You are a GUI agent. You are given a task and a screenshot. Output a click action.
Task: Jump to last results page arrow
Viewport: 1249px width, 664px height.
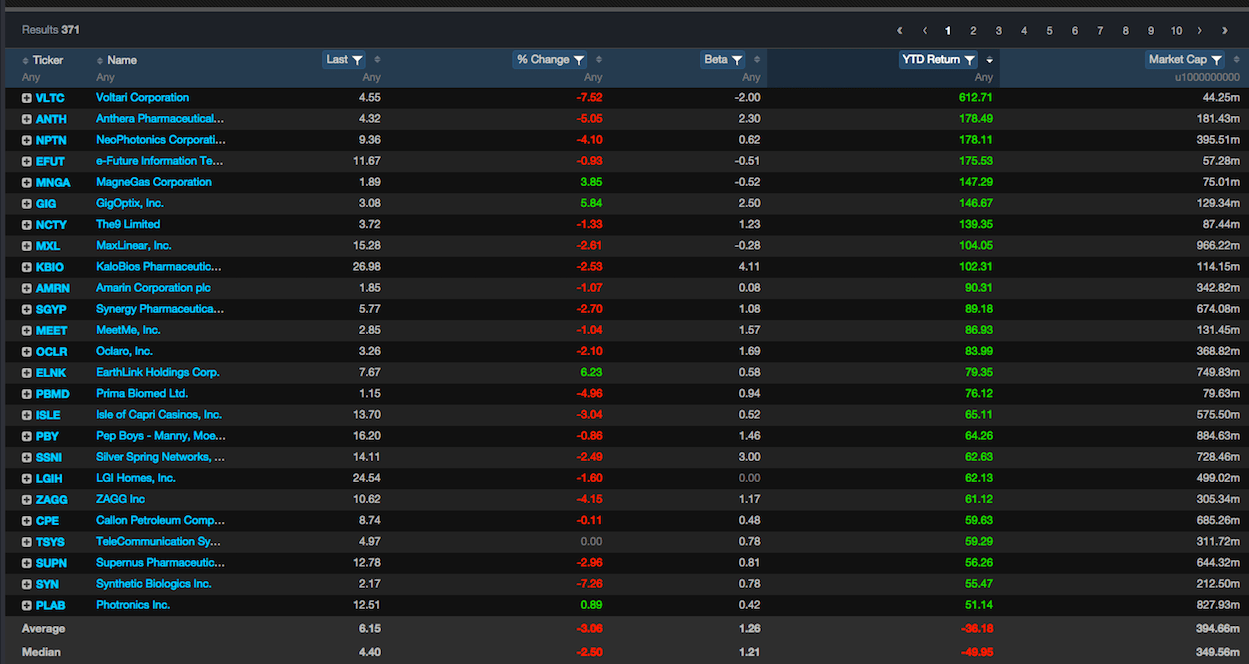(x=1225, y=31)
